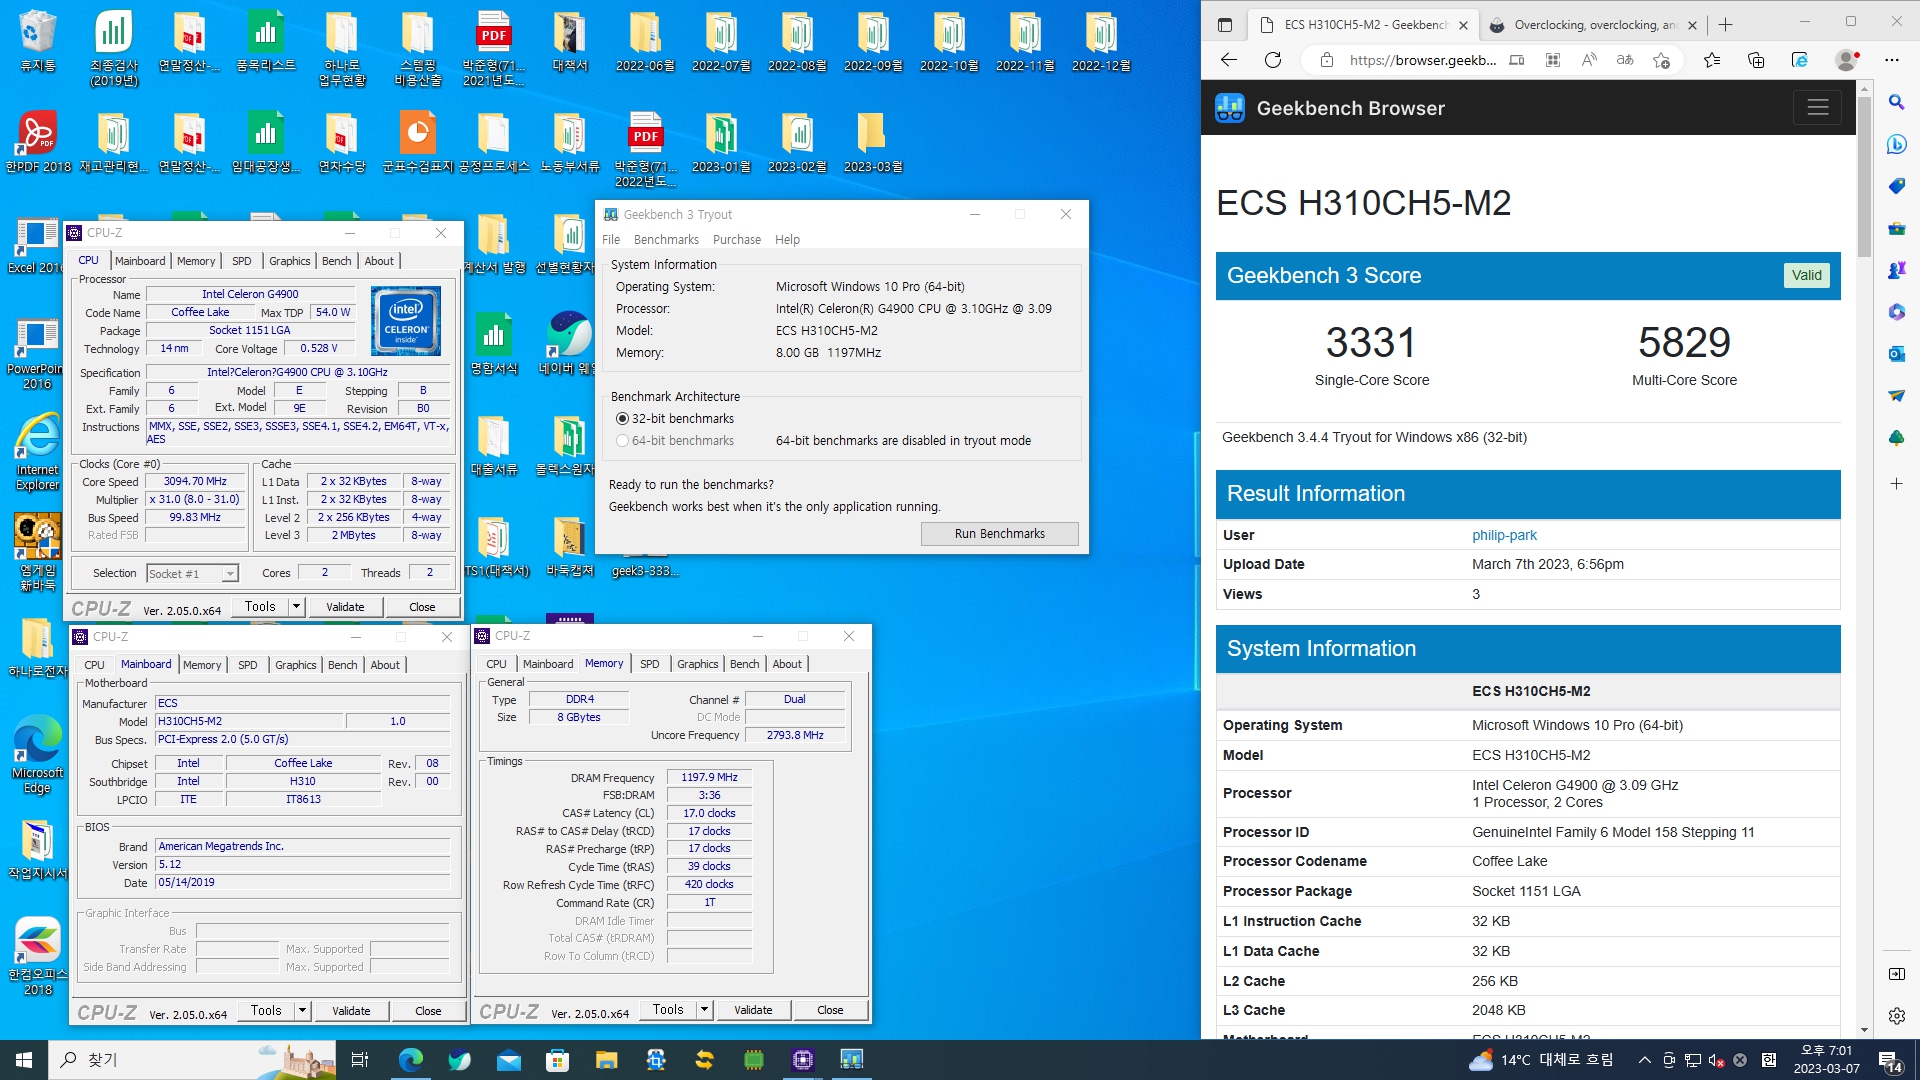This screenshot has height=1080, width=1920.
Task: Click Validate in the CPU tab CPU-Z window
Action: (x=345, y=607)
